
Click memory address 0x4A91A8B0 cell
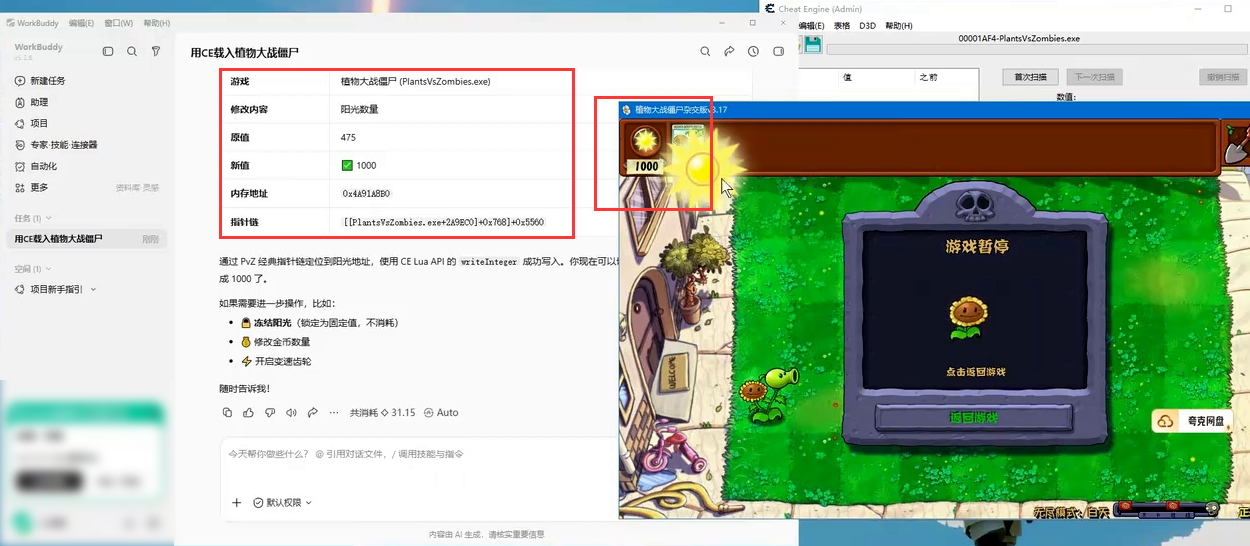[x=366, y=193]
